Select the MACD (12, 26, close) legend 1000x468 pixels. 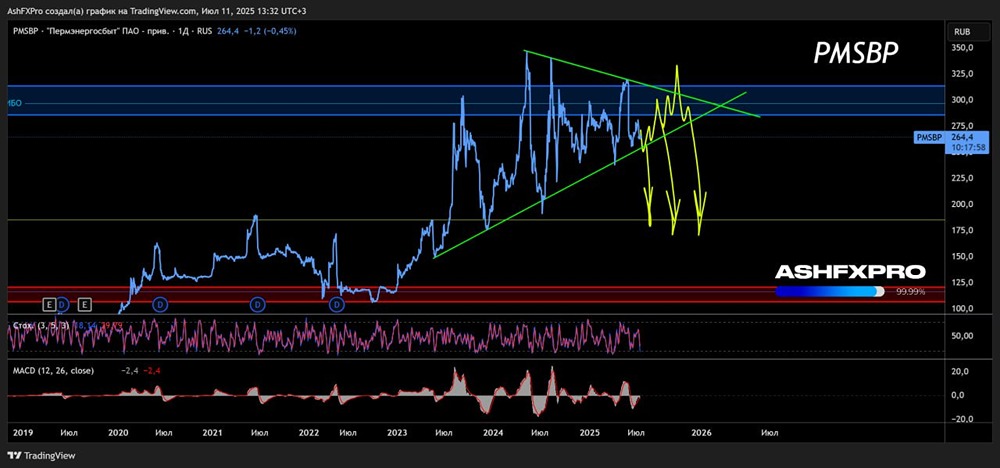(53, 370)
